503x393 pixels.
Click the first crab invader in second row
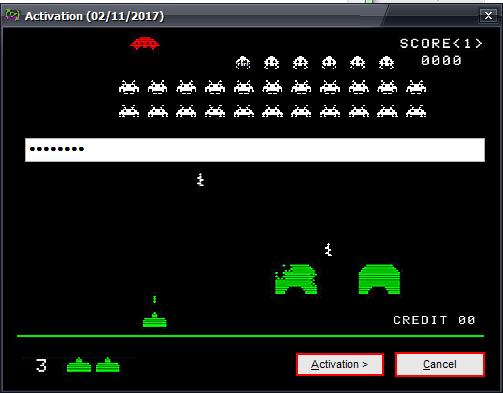click(x=129, y=87)
